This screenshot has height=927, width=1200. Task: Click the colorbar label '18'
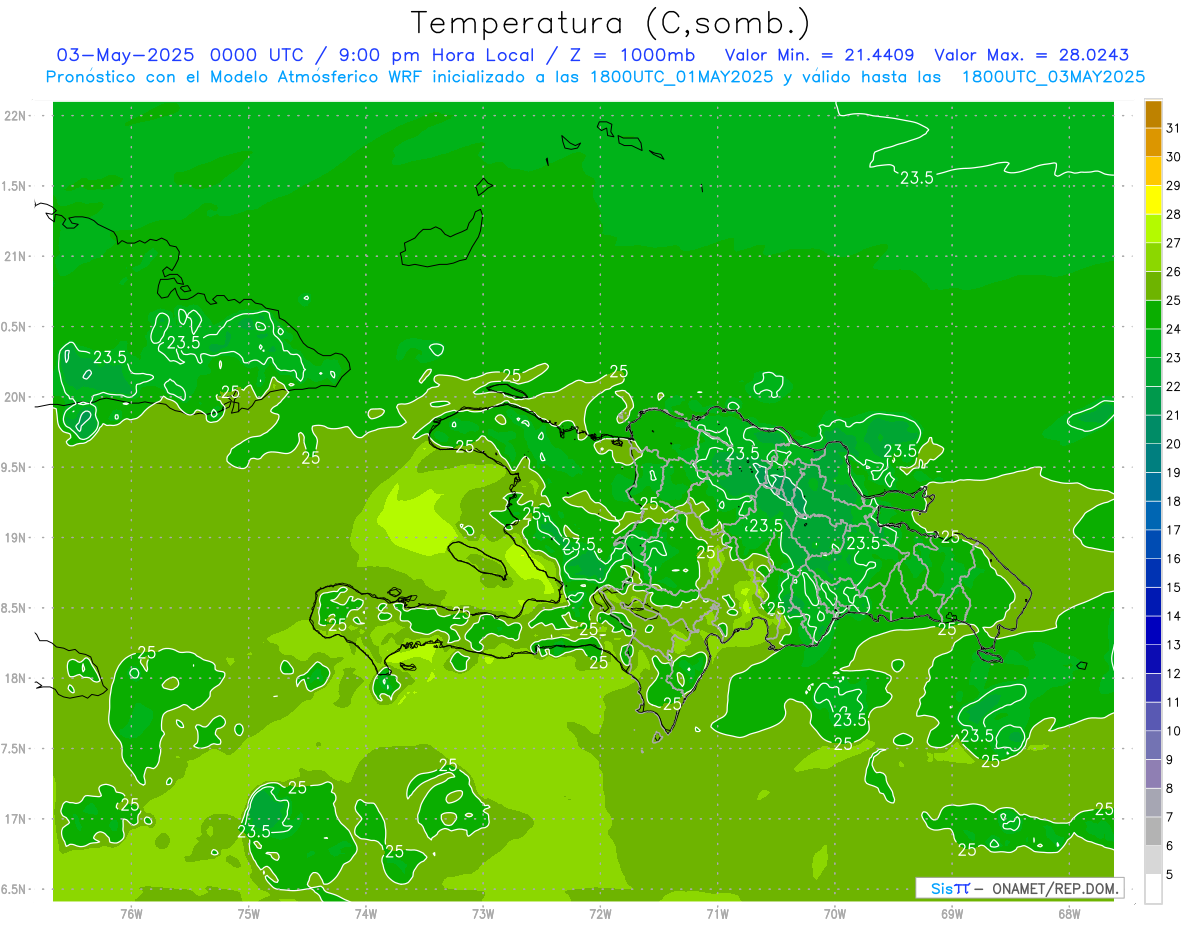(x=1174, y=502)
